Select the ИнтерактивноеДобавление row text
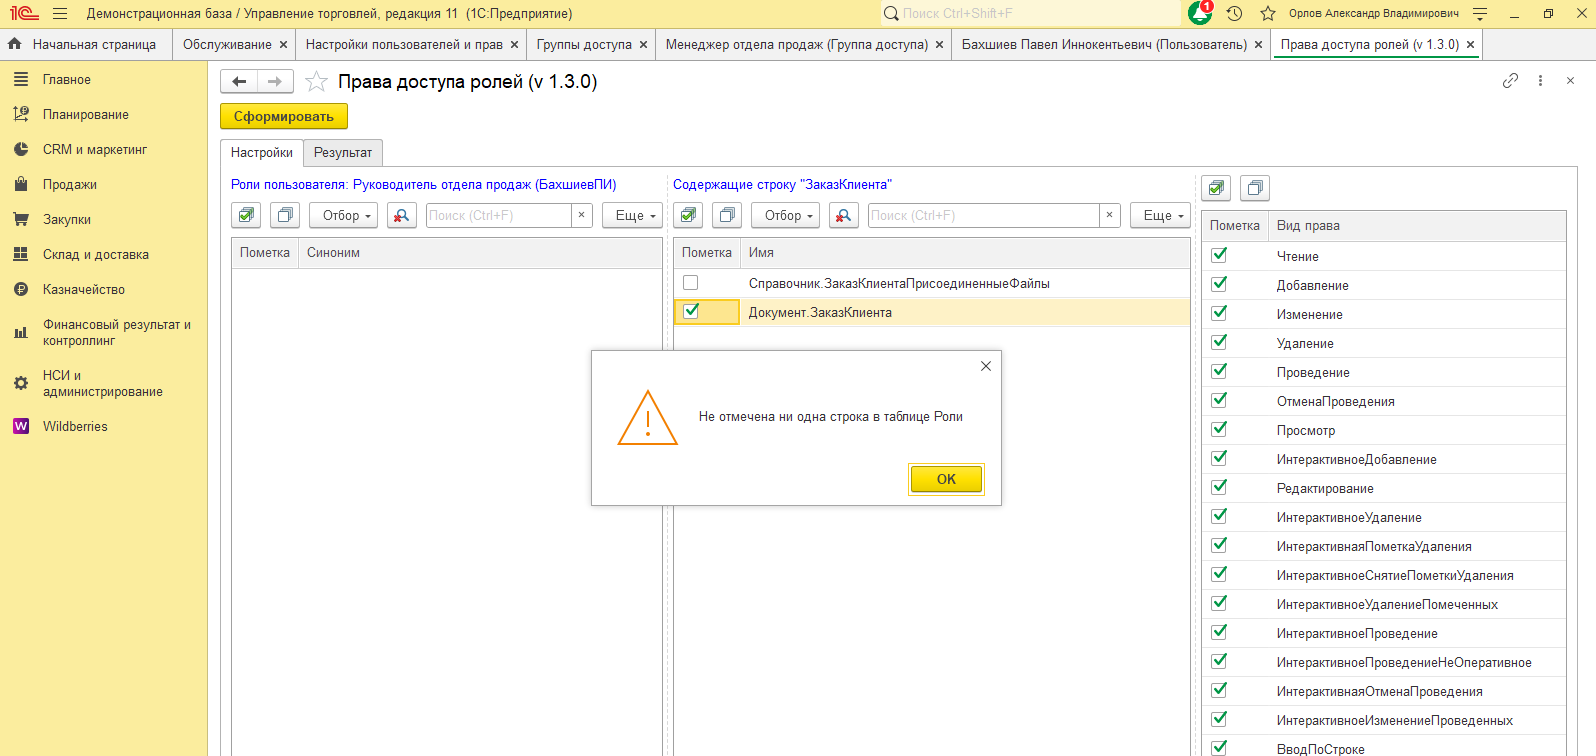 coord(1356,460)
